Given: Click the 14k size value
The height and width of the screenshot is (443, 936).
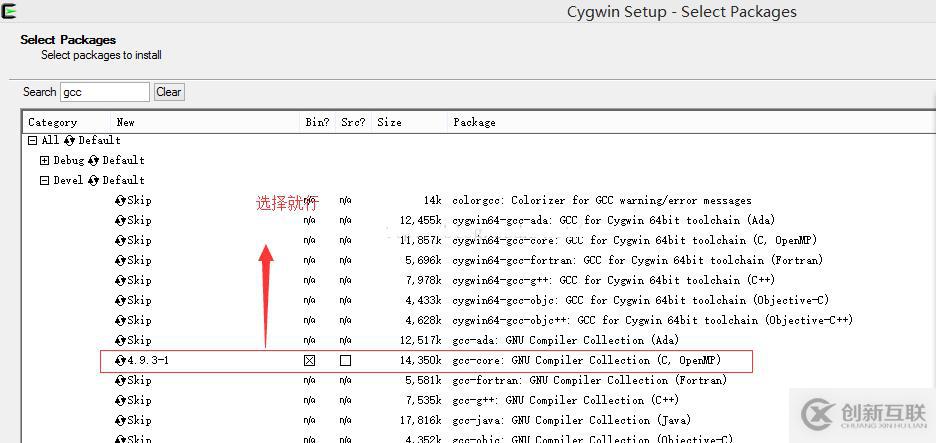Looking at the screenshot, I should point(433,201).
